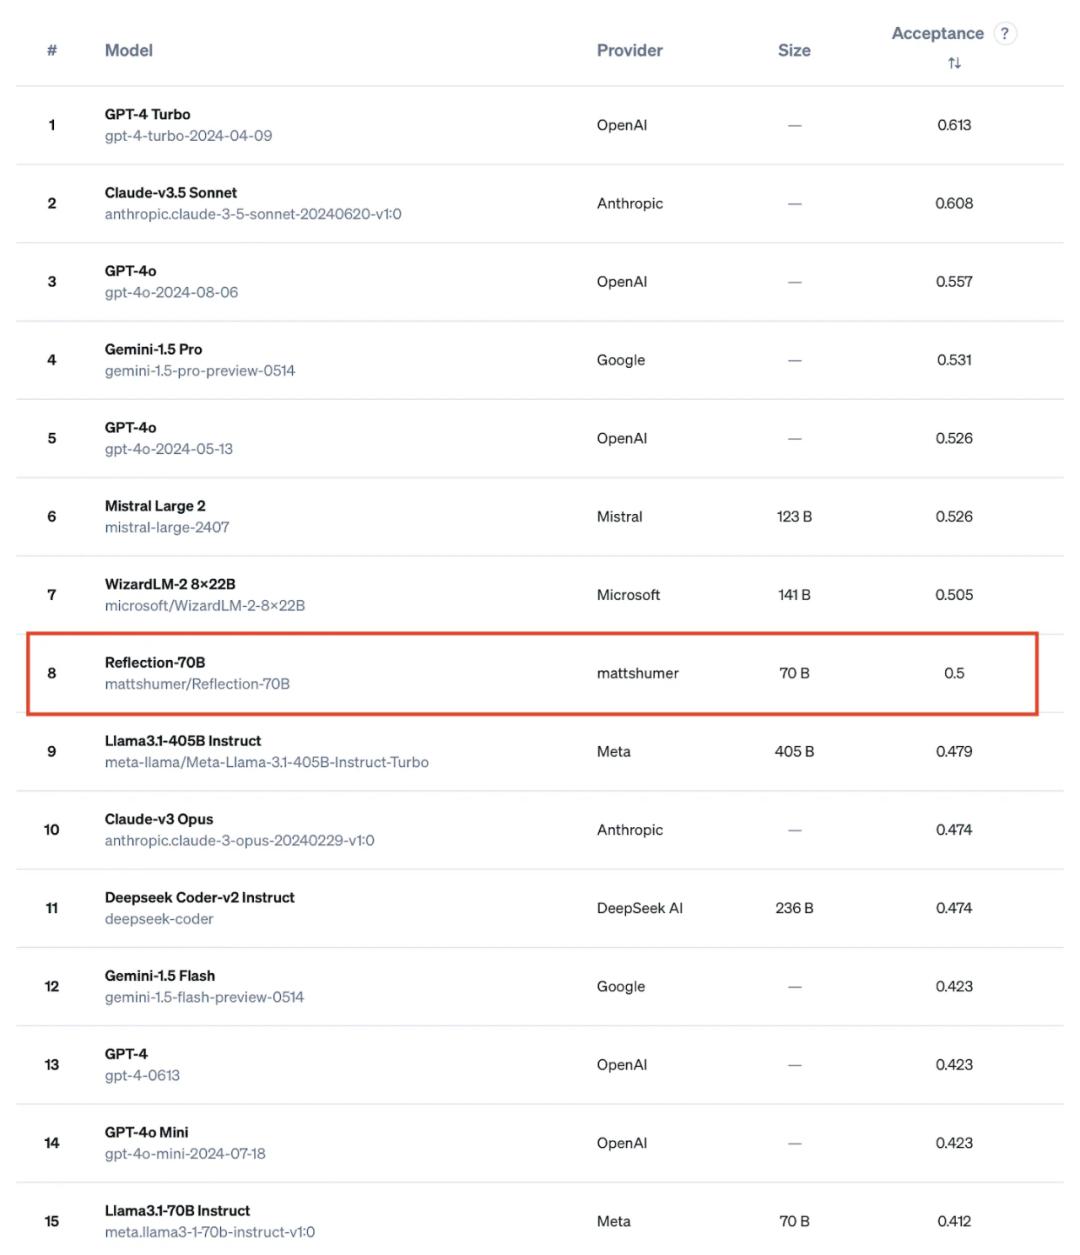Image resolution: width=1080 pixels, height=1255 pixels.
Task: Click the Acceptance help question mark icon
Action: pos(1005,33)
